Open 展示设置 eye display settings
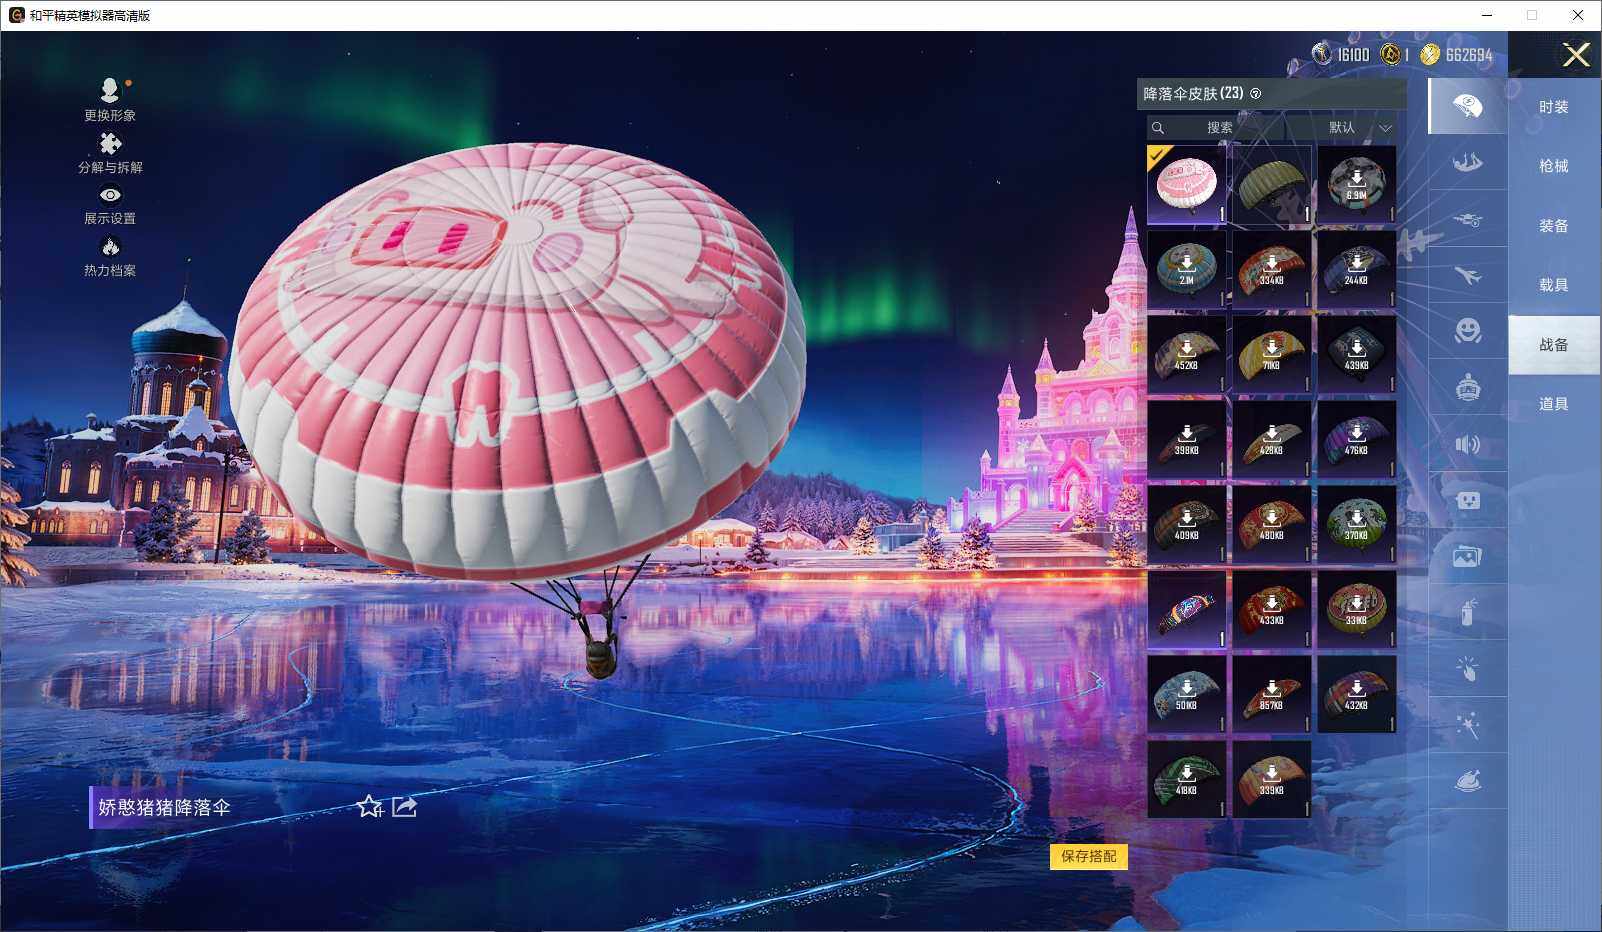 (110, 196)
